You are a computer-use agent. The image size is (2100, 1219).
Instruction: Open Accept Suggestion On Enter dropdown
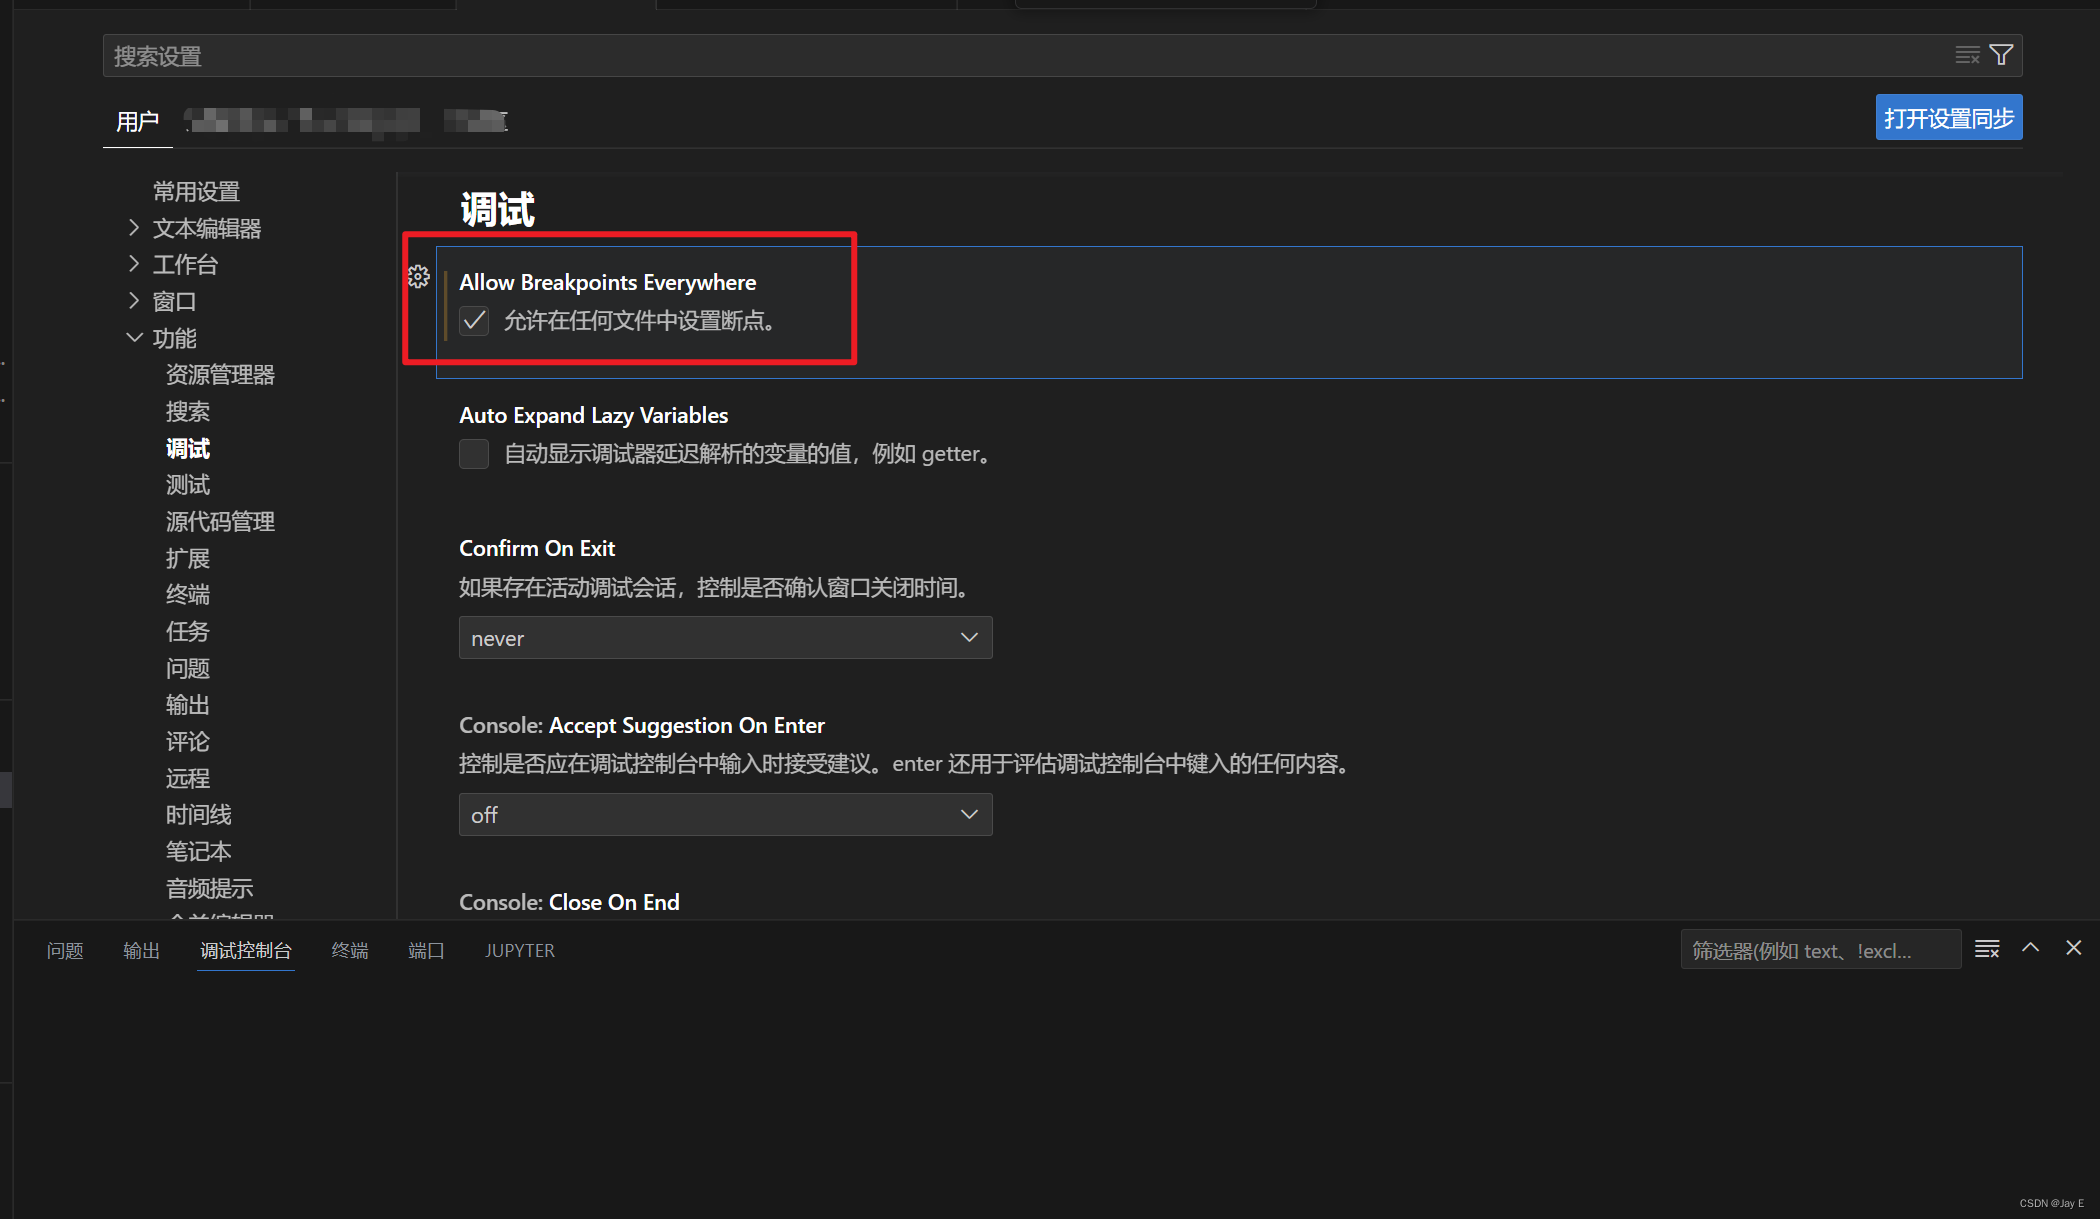tap(725, 815)
